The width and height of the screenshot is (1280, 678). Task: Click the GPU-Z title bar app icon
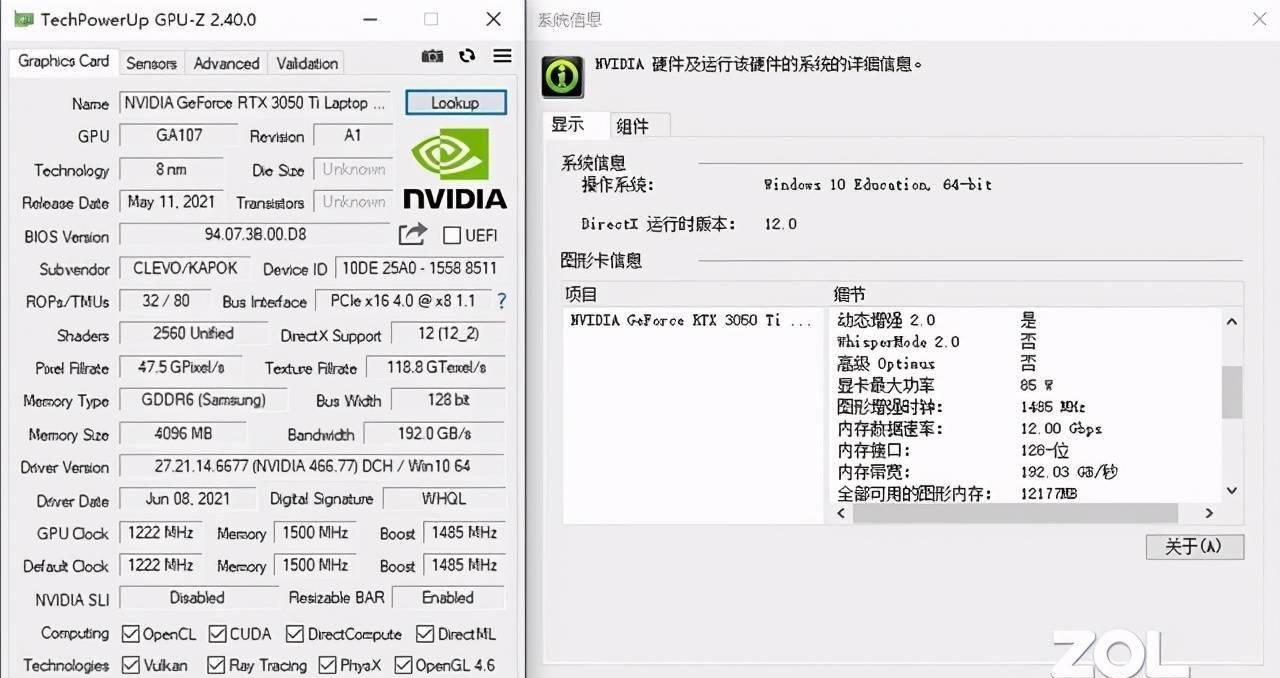pos(23,19)
